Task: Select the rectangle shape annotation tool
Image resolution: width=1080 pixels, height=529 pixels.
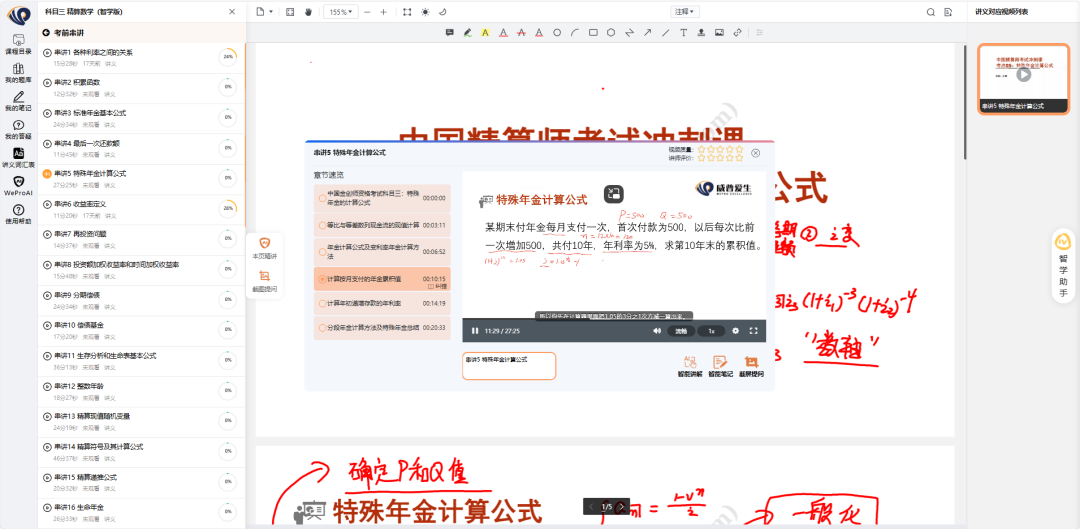Action: pyautogui.click(x=593, y=33)
